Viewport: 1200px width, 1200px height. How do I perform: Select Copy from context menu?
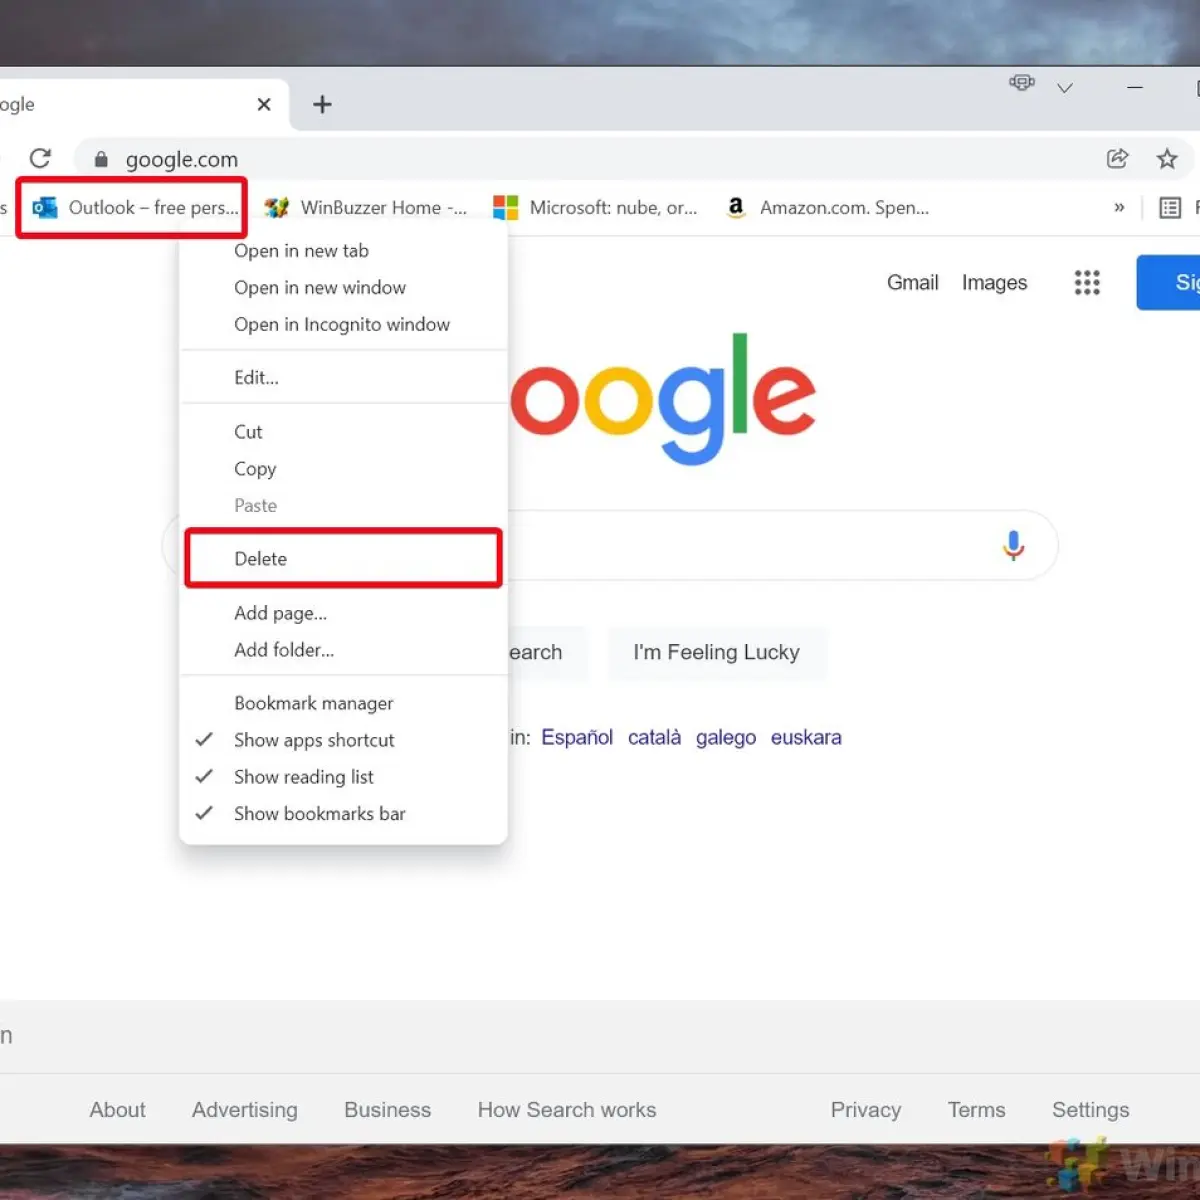point(343,469)
